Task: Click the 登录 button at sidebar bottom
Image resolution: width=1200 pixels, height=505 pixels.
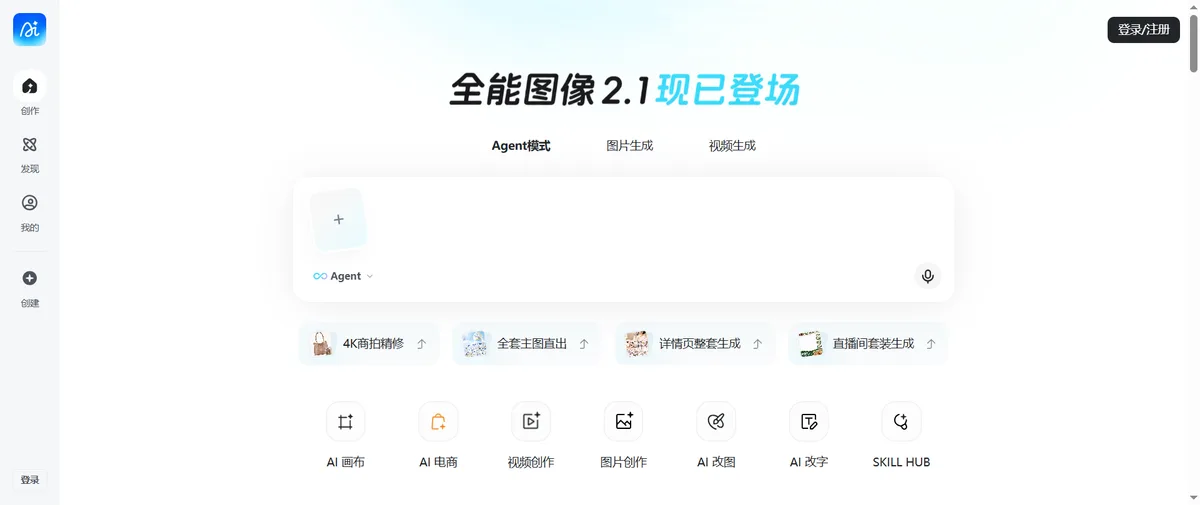Action: coord(30,480)
